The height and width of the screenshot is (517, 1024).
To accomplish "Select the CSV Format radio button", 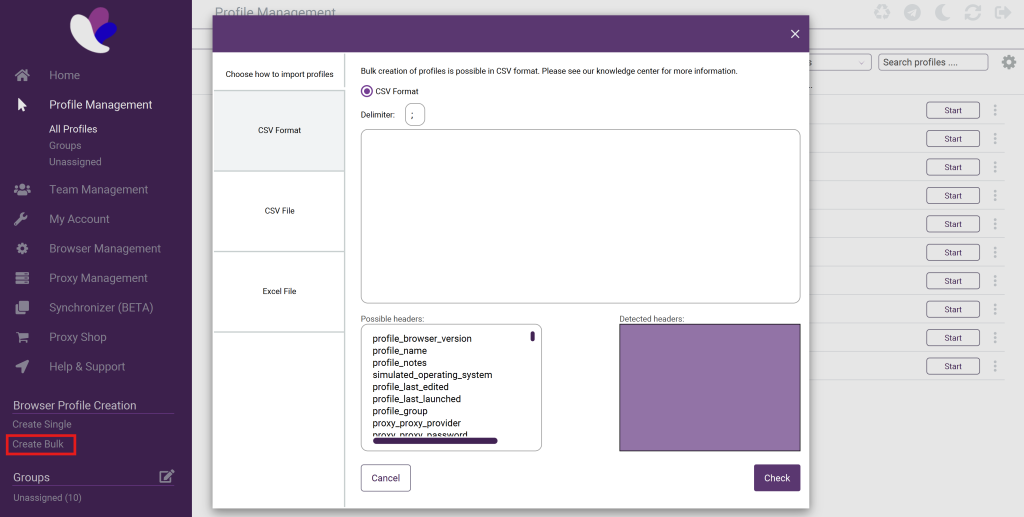I will pos(367,91).
